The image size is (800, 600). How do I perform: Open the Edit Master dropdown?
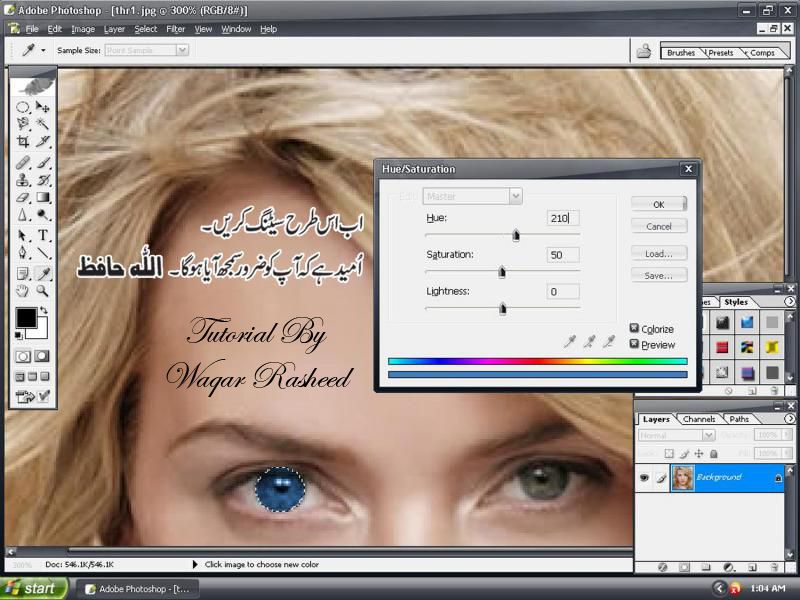point(473,197)
